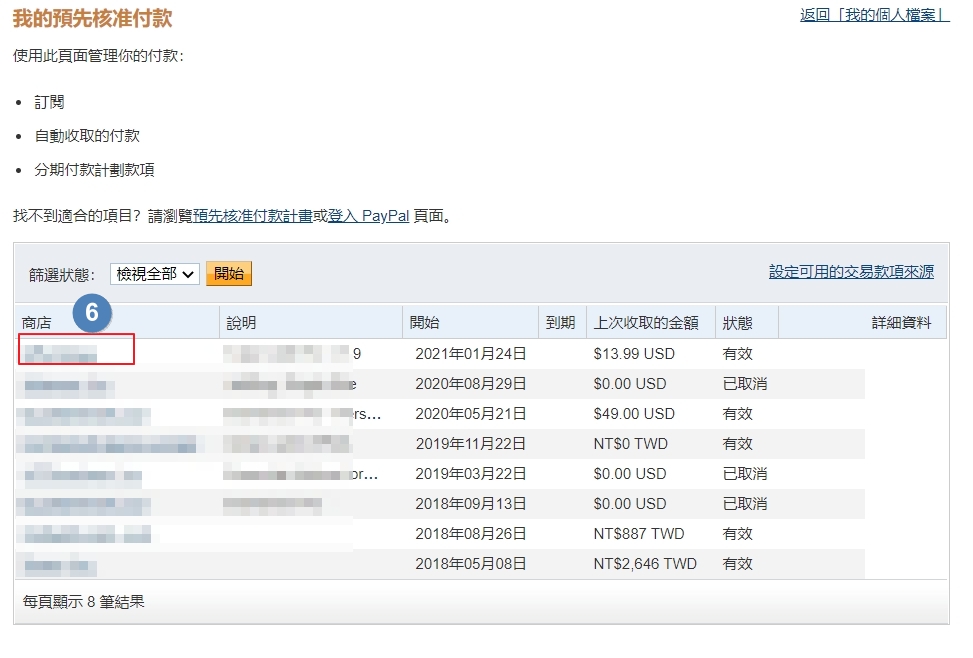Click the 每頁顯示 8 筆結果 footer text

[x=84, y=602]
